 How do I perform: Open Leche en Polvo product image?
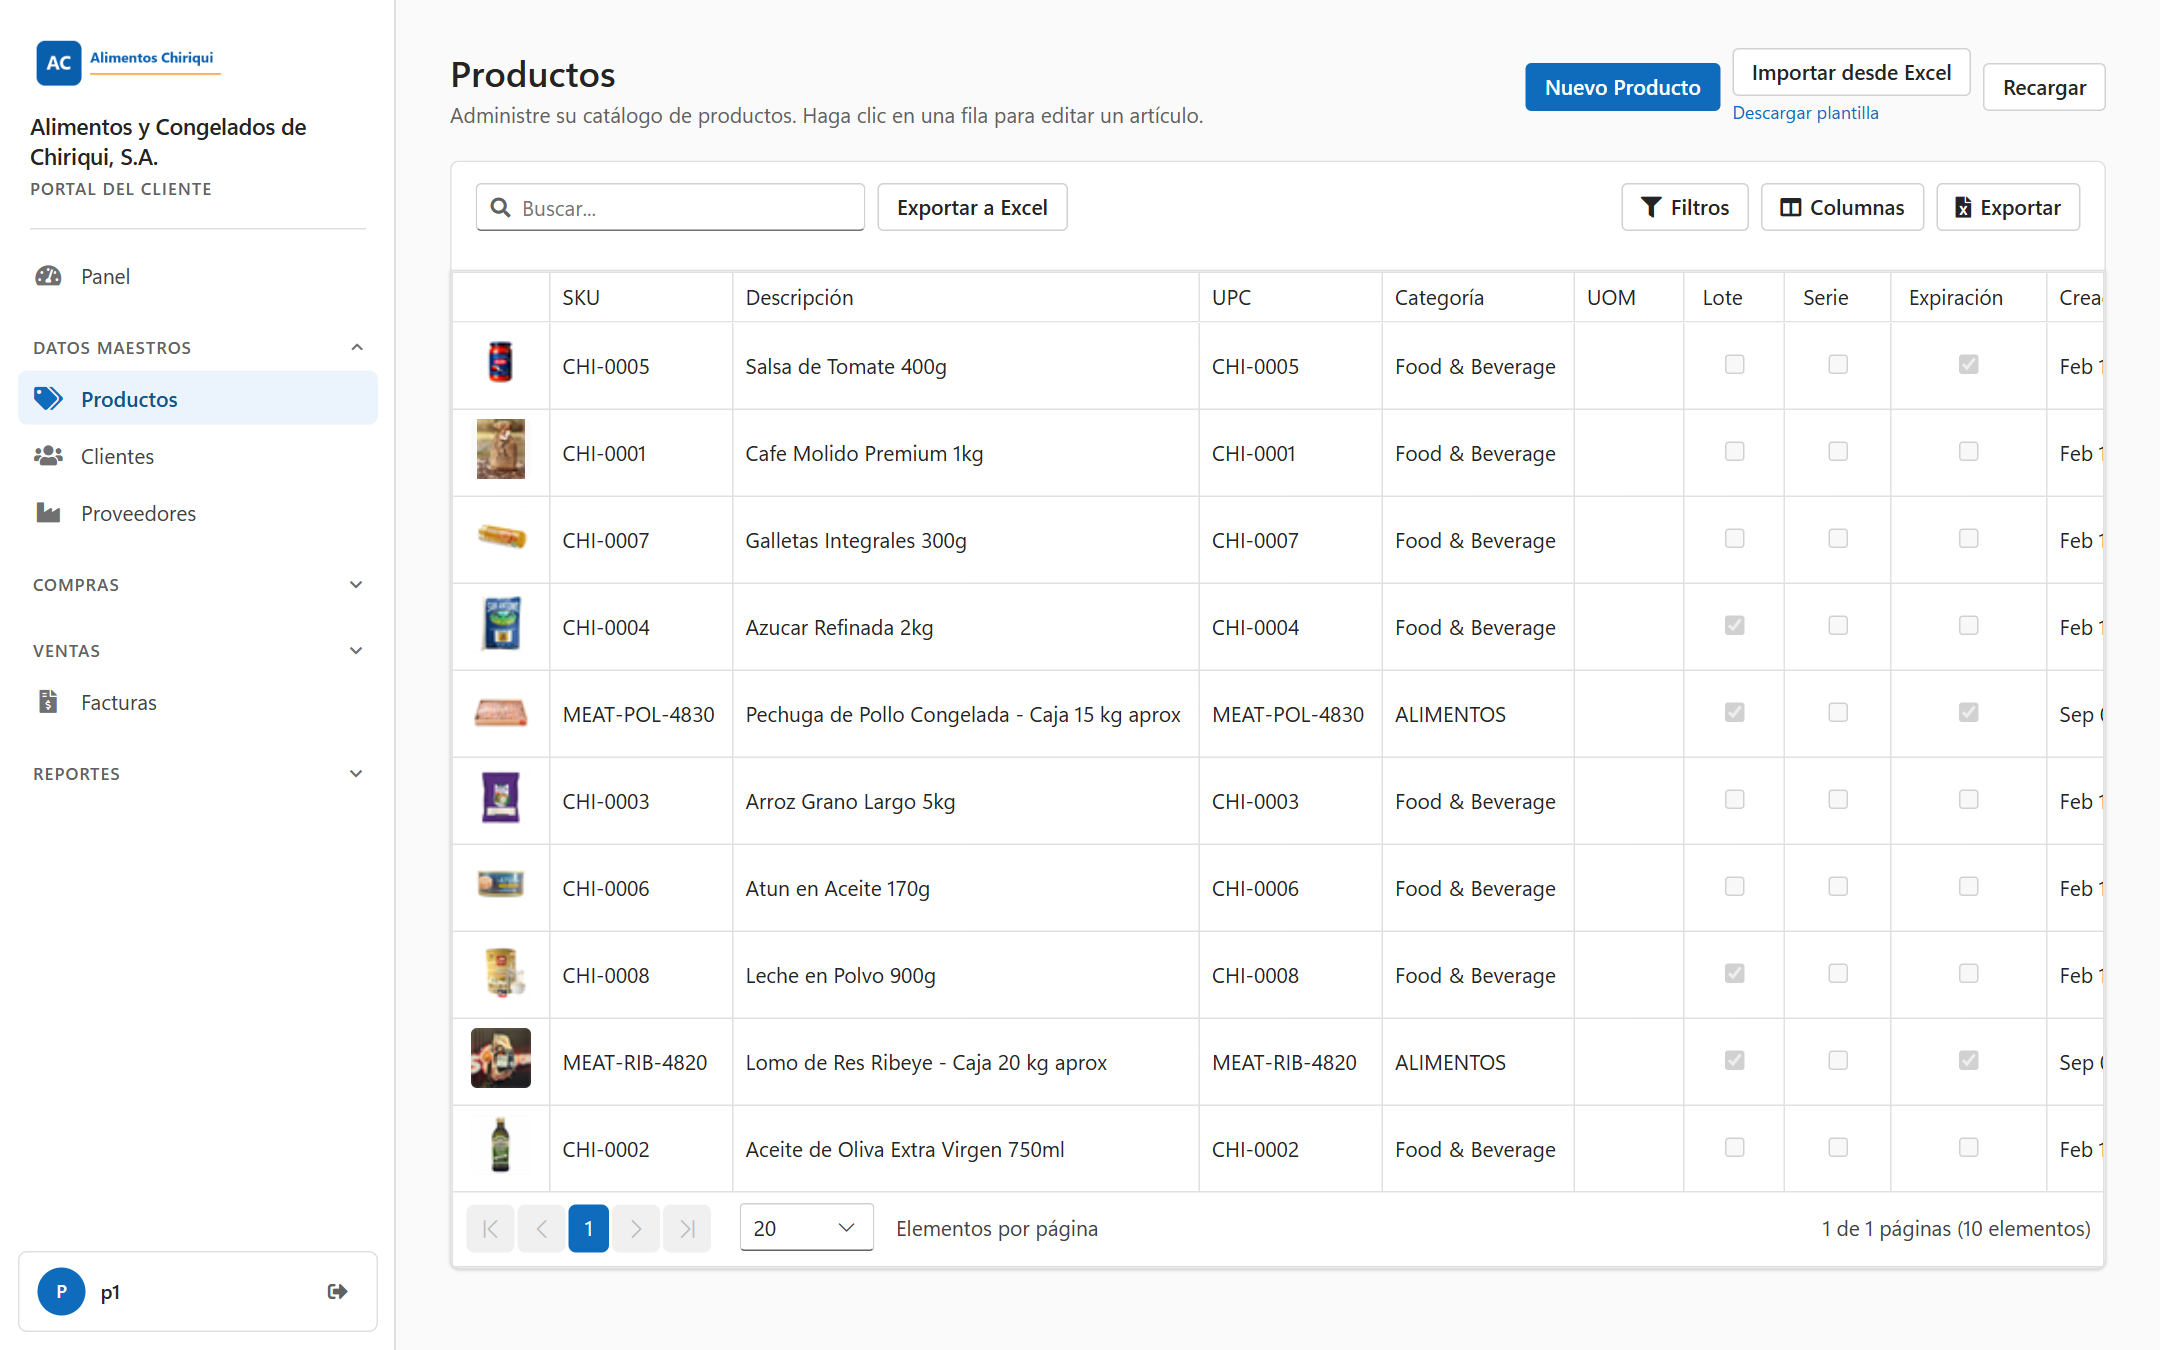pyautogui.click(x=503, y=972)
